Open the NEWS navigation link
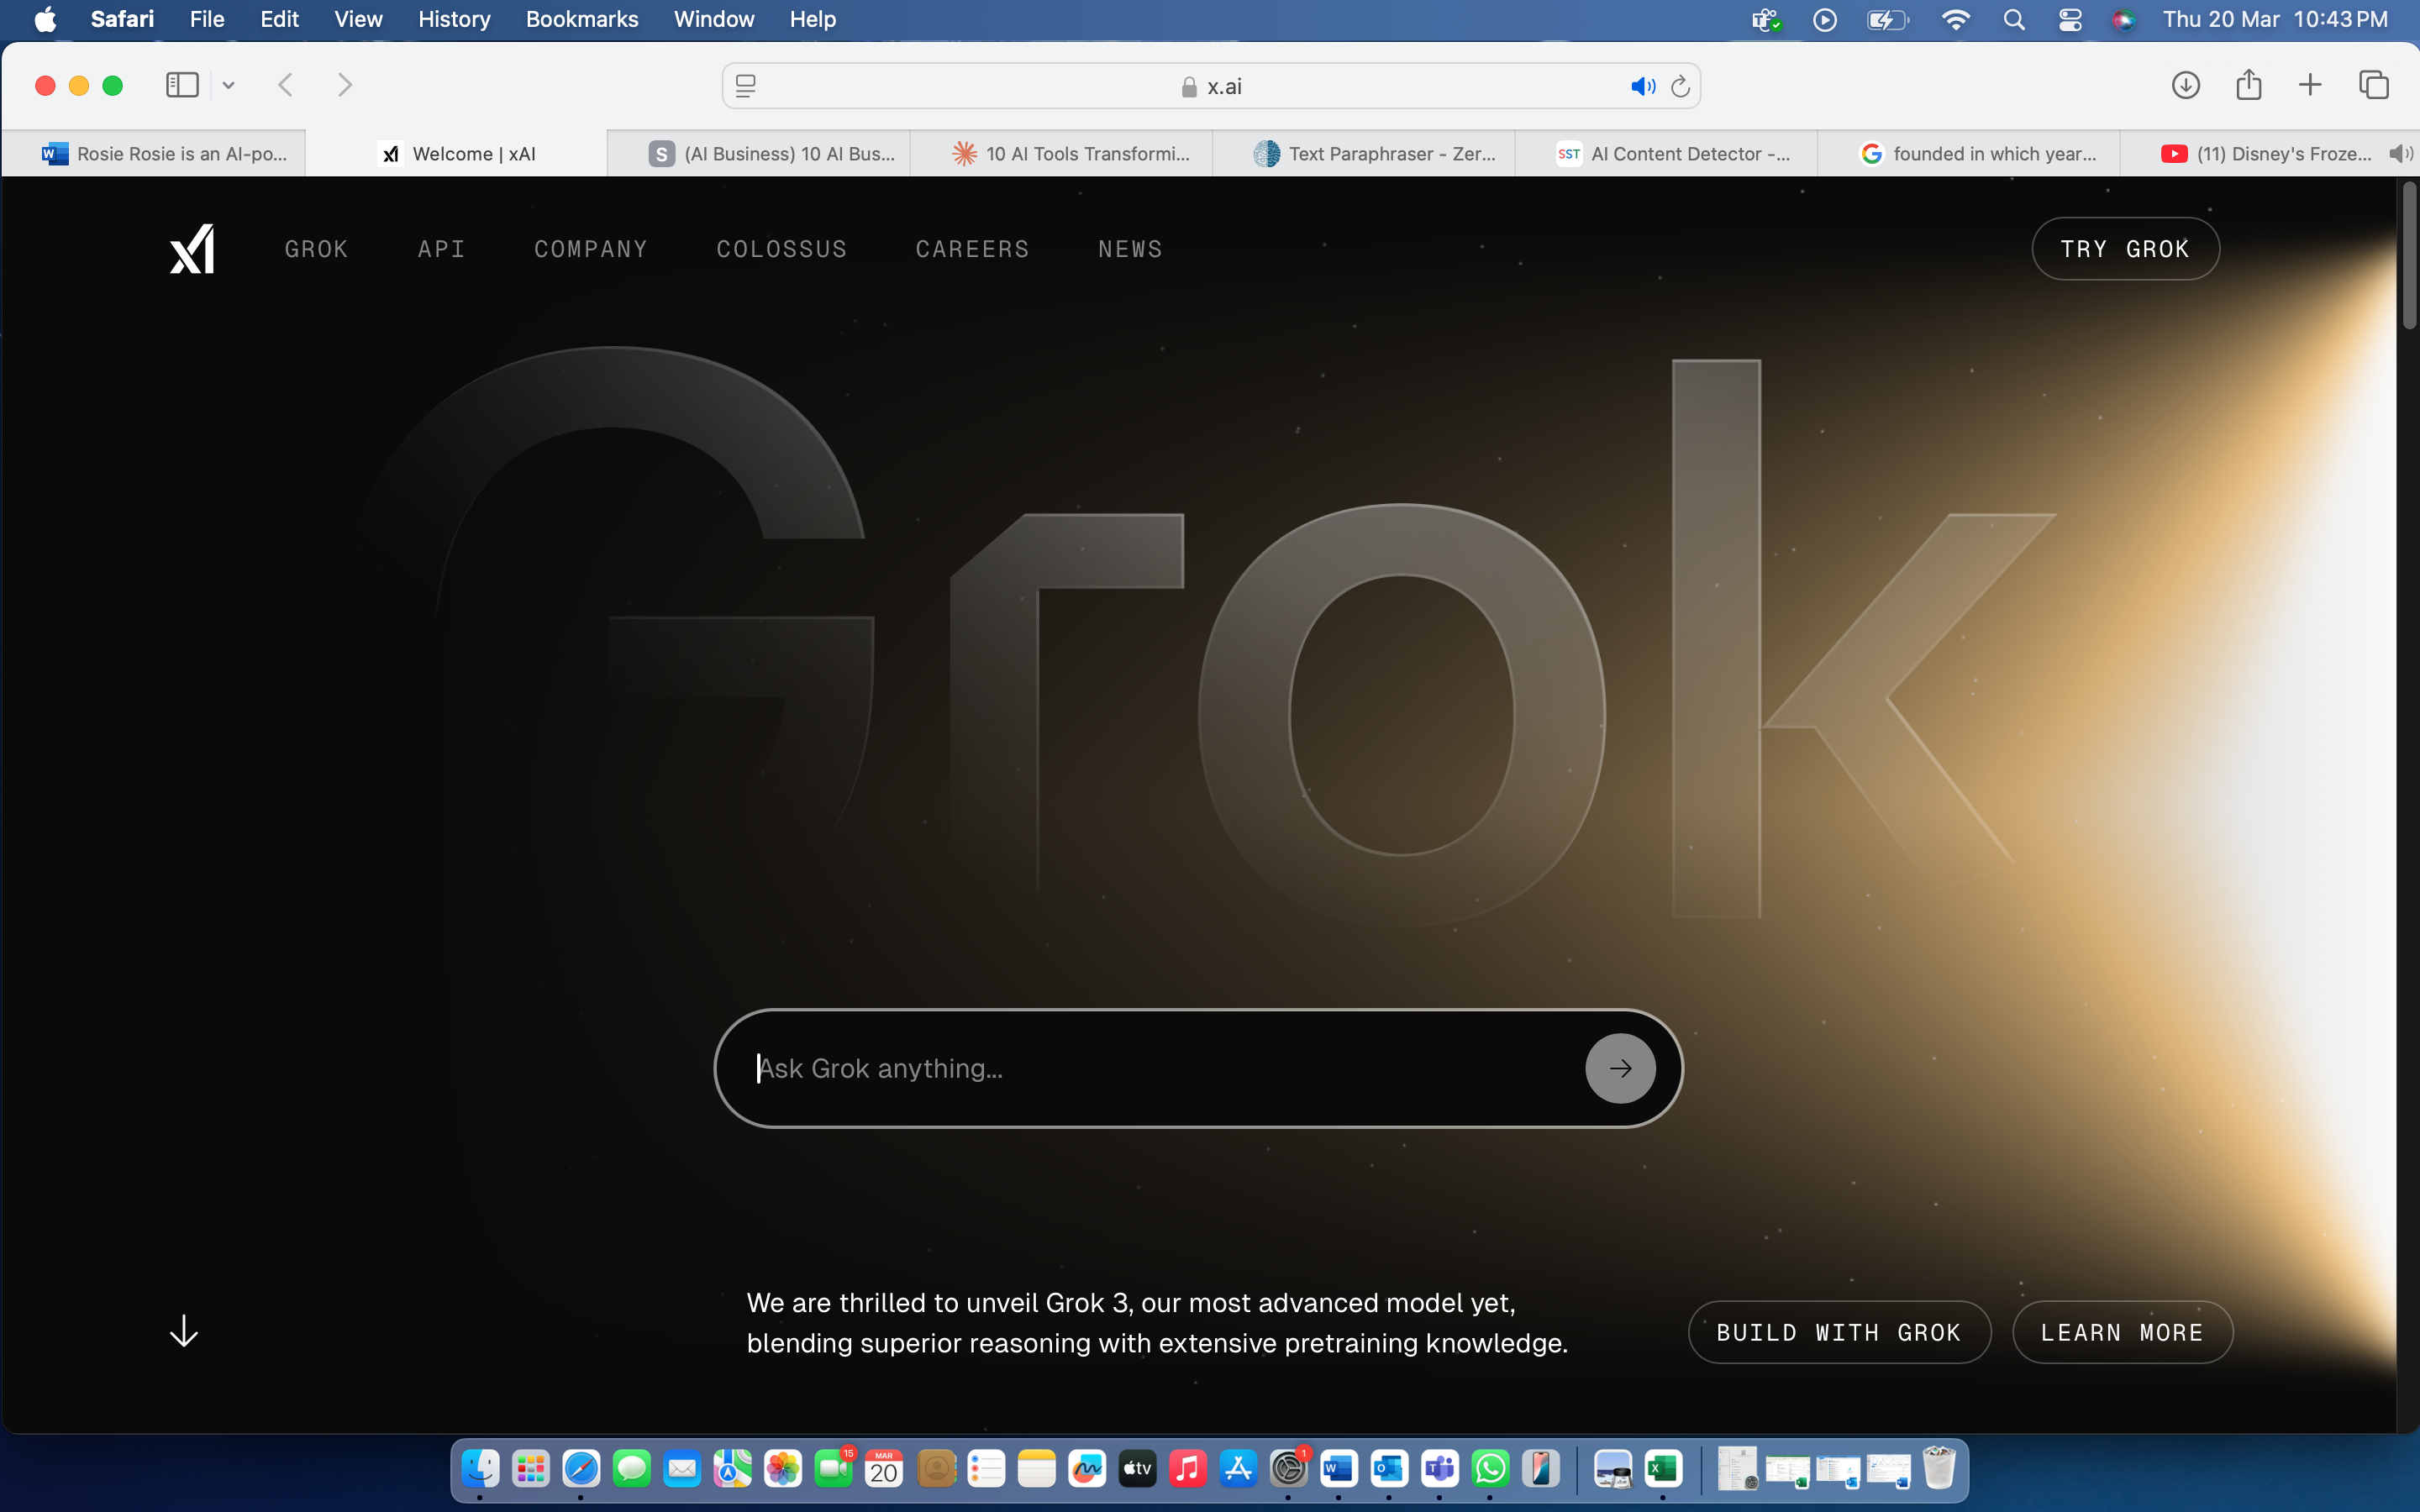Screen dimensions: 2420x1512 coord(1130,249)
